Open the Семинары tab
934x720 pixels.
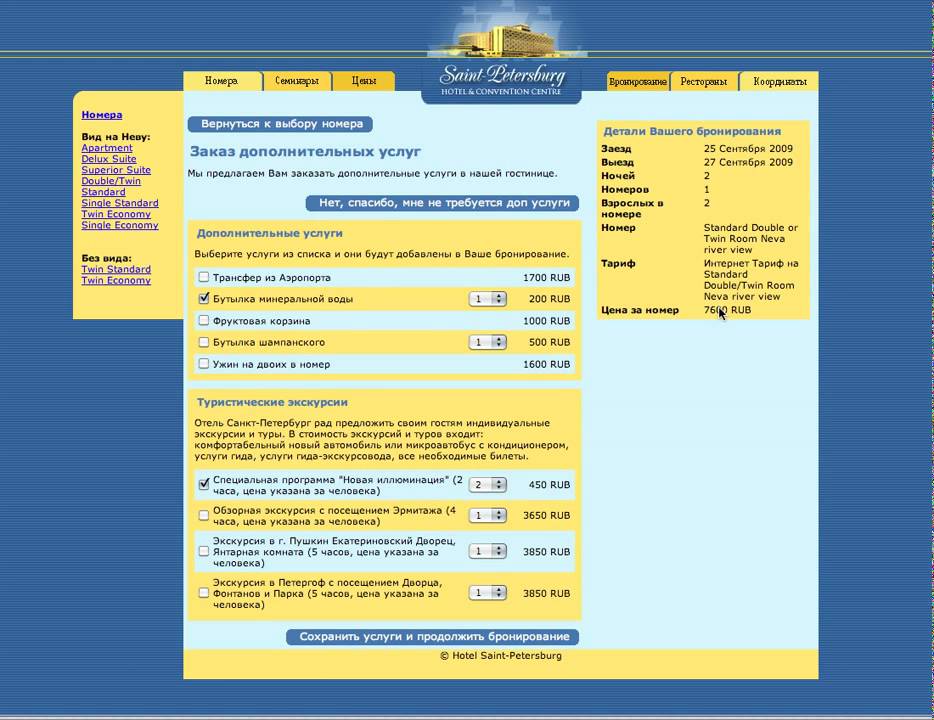tap(297, 81)
